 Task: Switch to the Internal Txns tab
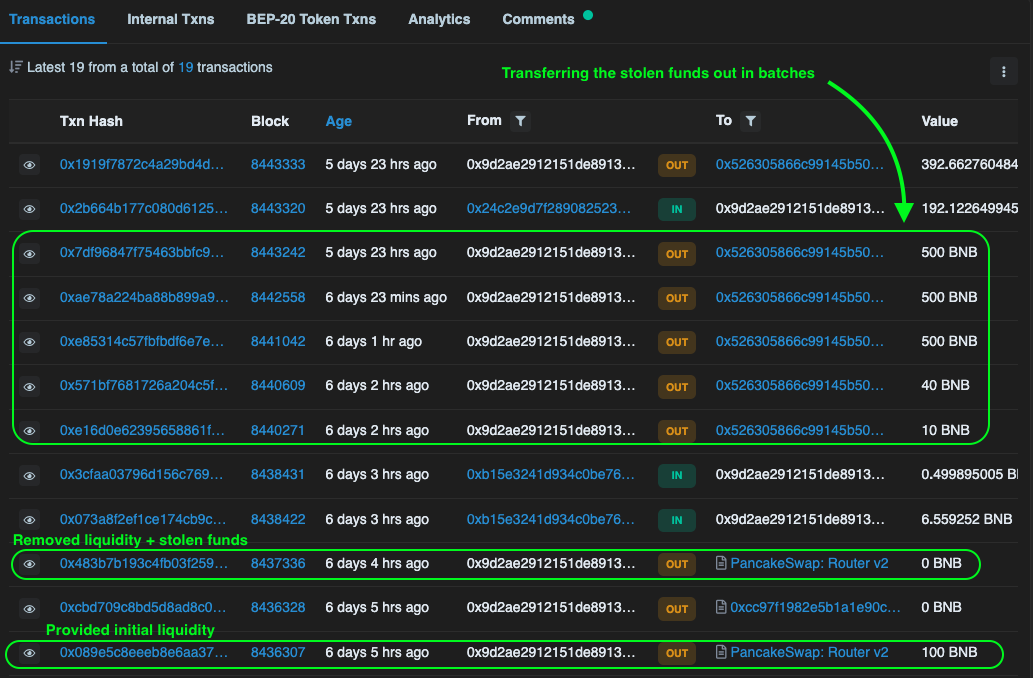pos(170,18)
